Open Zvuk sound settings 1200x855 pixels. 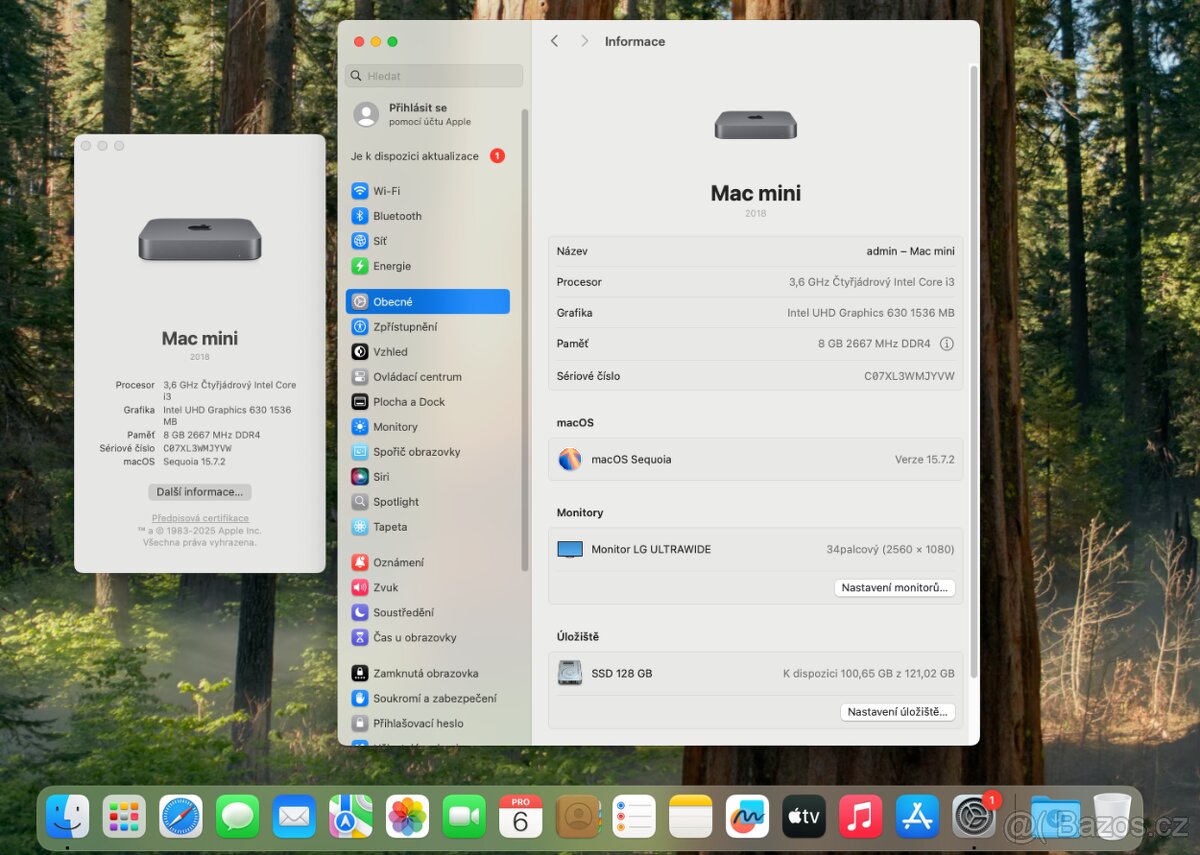tap(385, 587)
